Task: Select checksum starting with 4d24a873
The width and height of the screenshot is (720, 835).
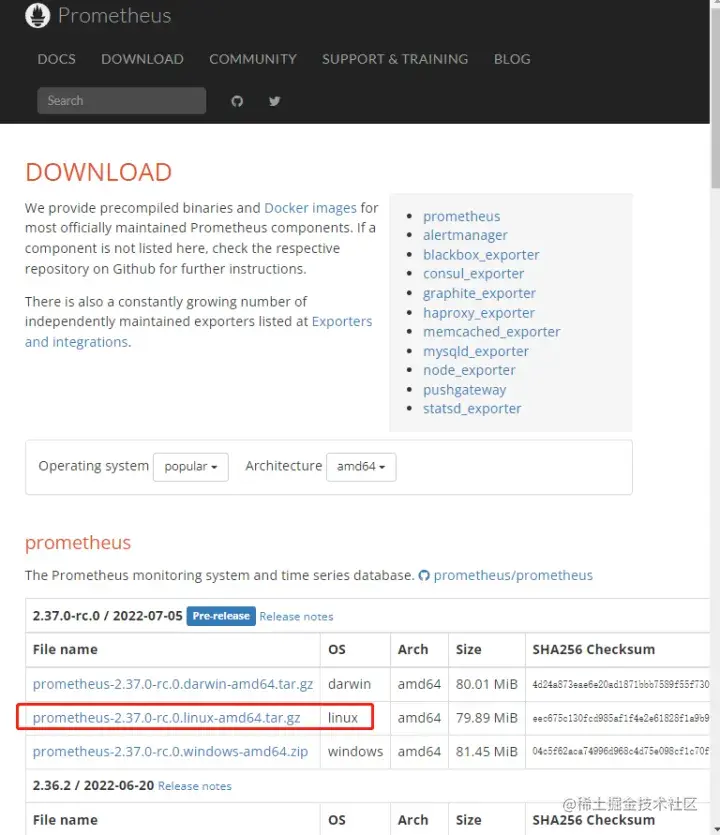Action: pyautogui.click(x=620, y=684)
